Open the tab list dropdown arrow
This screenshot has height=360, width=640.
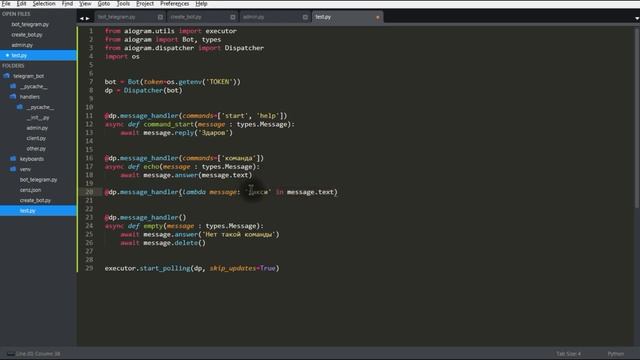point(637,18)
